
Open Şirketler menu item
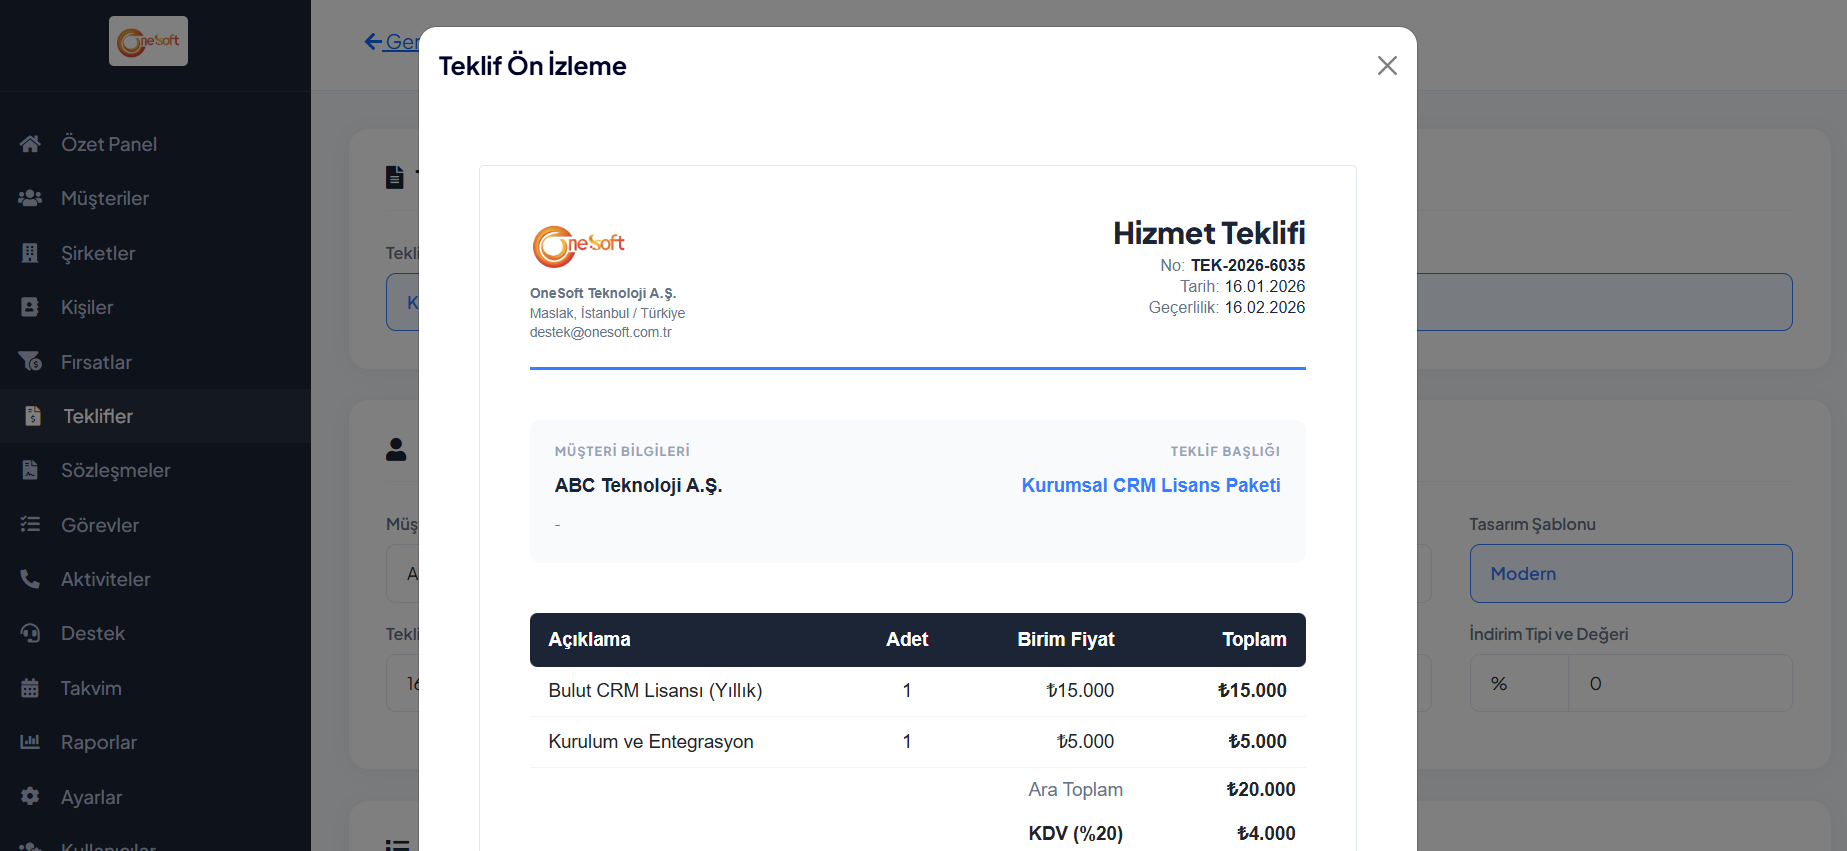pyautogui.click(x=155, y=253)
